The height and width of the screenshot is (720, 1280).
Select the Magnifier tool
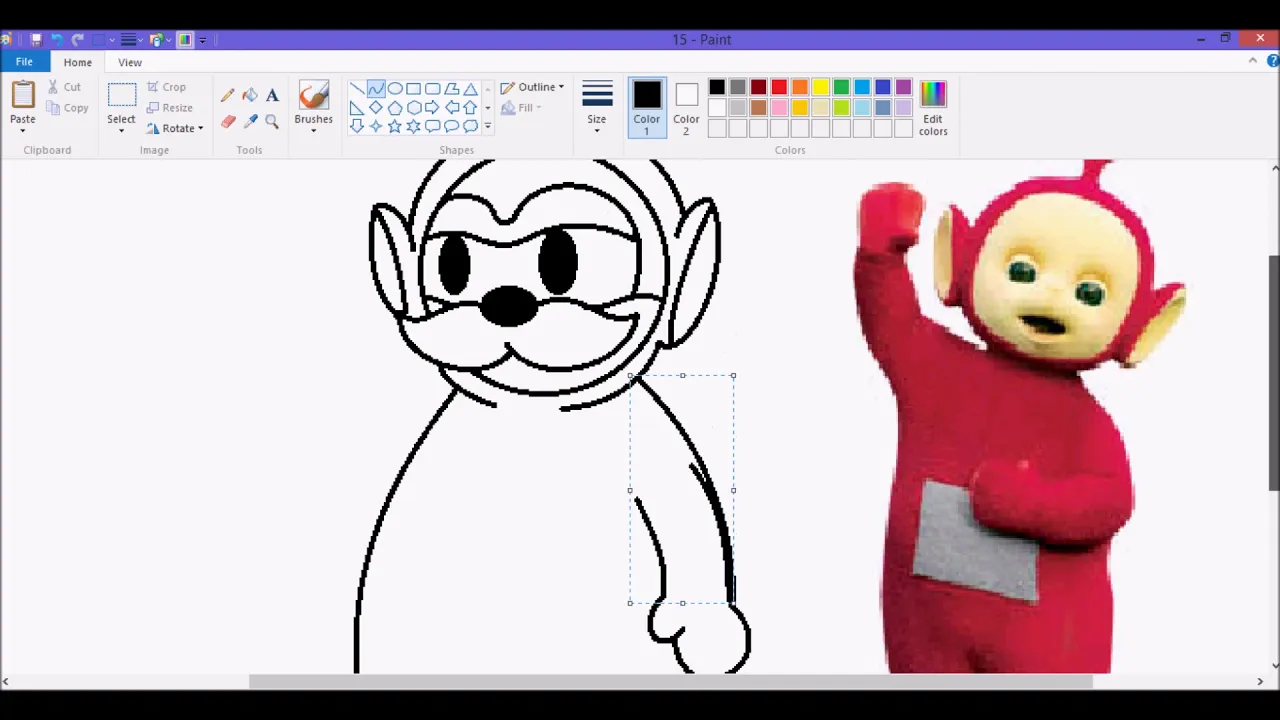click(272, 123)
